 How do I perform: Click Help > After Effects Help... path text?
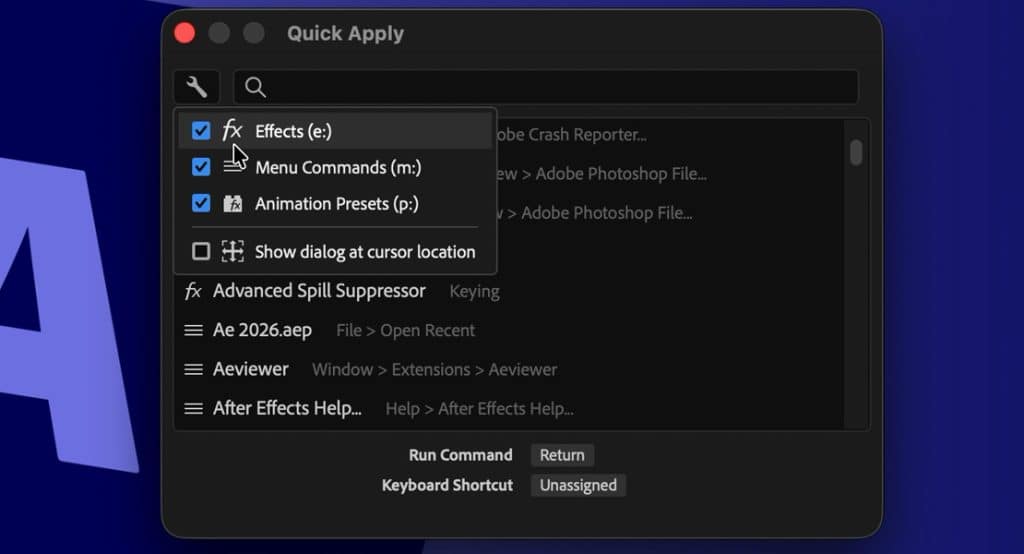coord(479,409)
